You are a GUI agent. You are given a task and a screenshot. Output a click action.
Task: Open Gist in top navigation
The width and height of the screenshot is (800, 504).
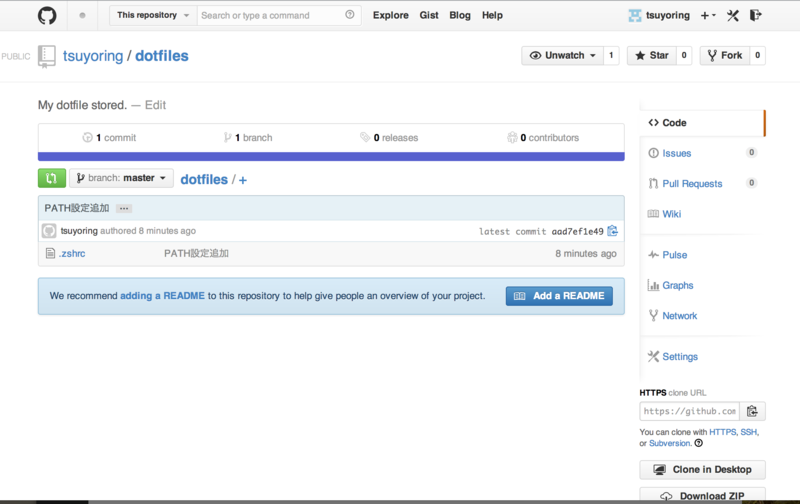click(x=429, y=15)
